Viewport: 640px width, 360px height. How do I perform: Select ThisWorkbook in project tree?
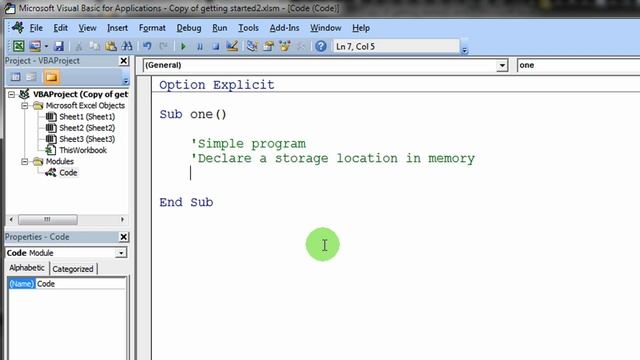click(x=83, y=150)
